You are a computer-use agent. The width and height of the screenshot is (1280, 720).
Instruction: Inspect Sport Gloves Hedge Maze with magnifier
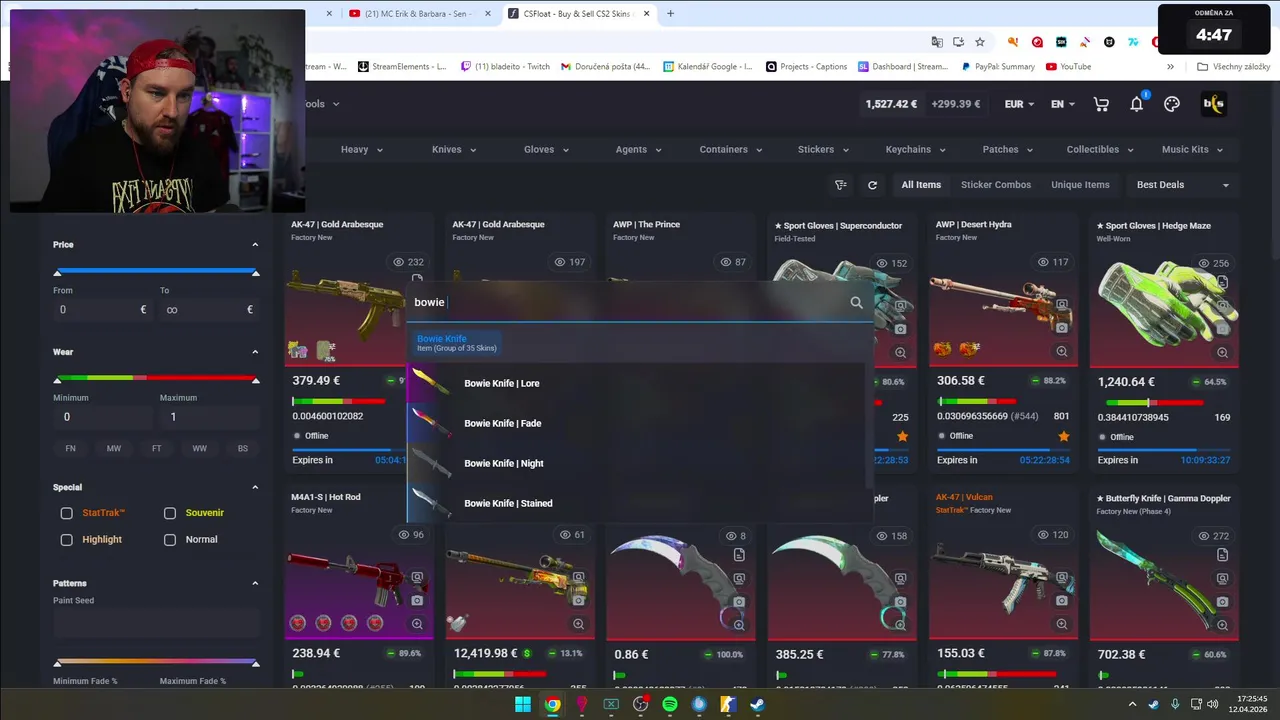[1222, 352]
